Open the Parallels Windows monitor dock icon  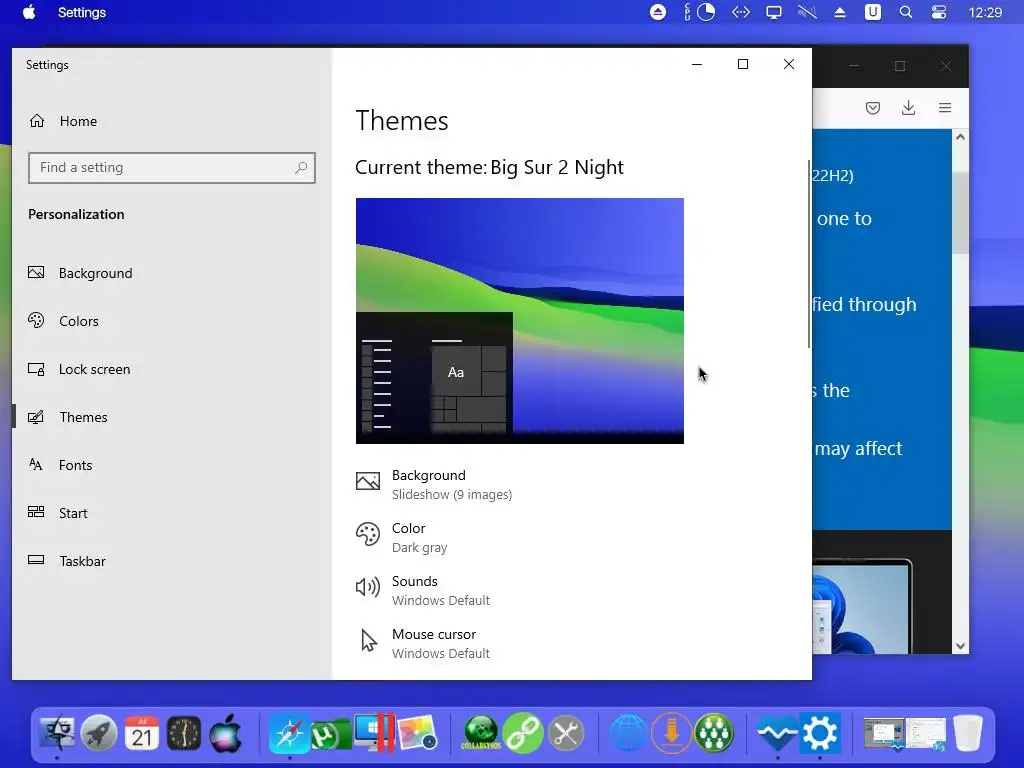coord(374,733)
